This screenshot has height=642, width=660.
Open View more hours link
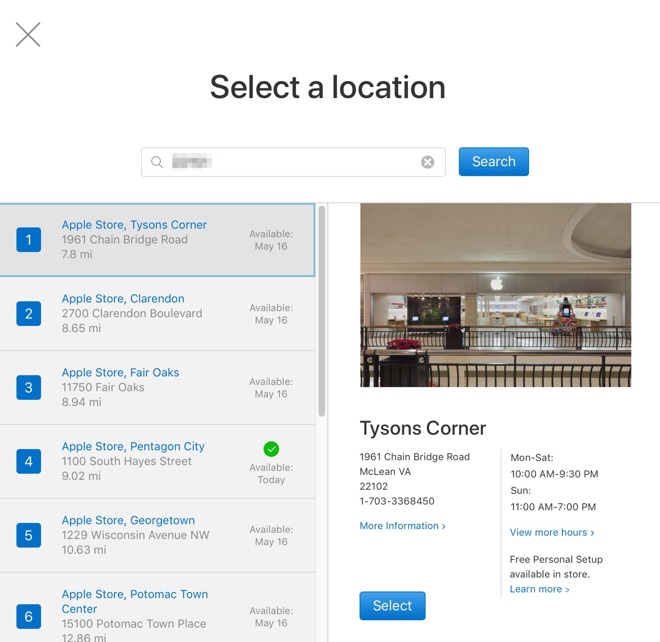click(x=552, y=532)
